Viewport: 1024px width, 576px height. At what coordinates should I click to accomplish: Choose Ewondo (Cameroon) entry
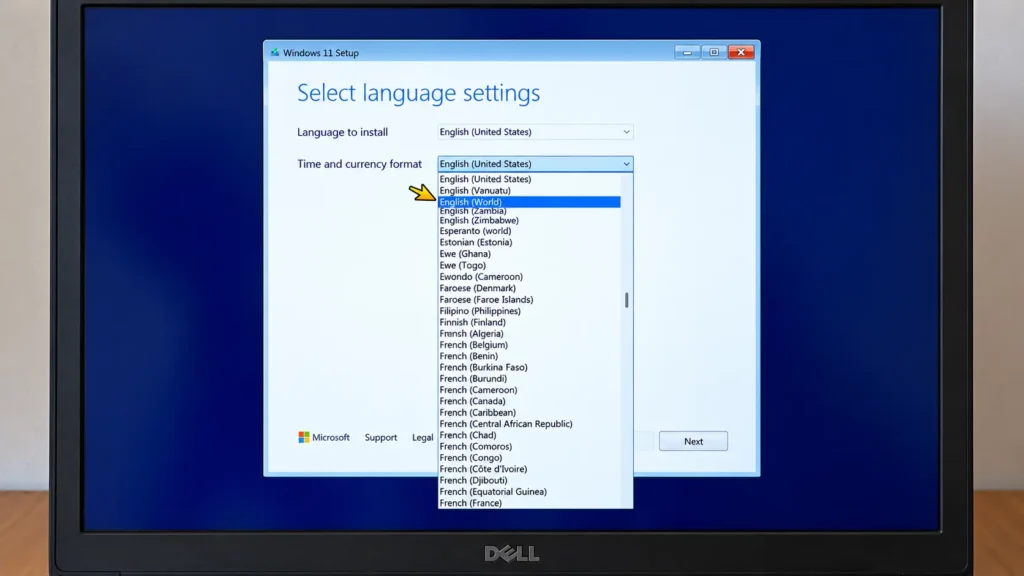click(x=529, y=277)
